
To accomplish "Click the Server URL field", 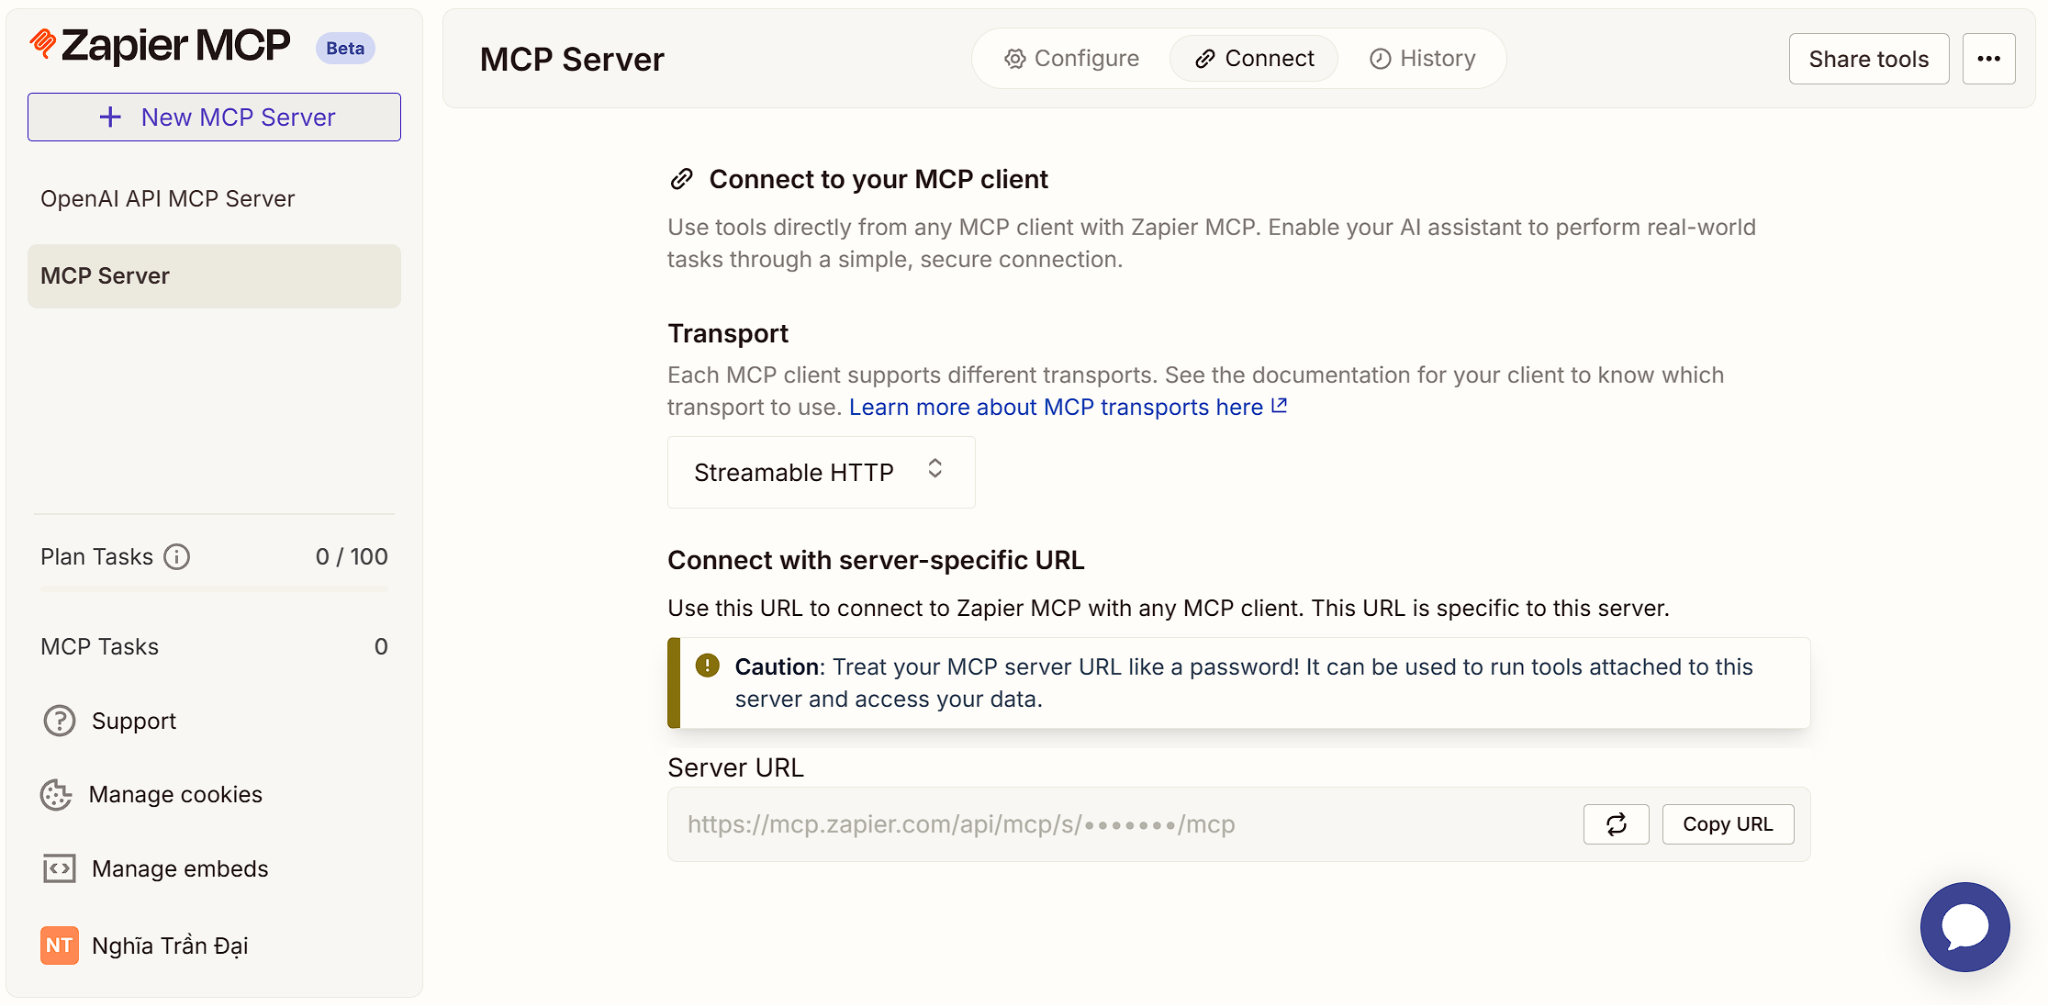I will tap(1239, 825).
